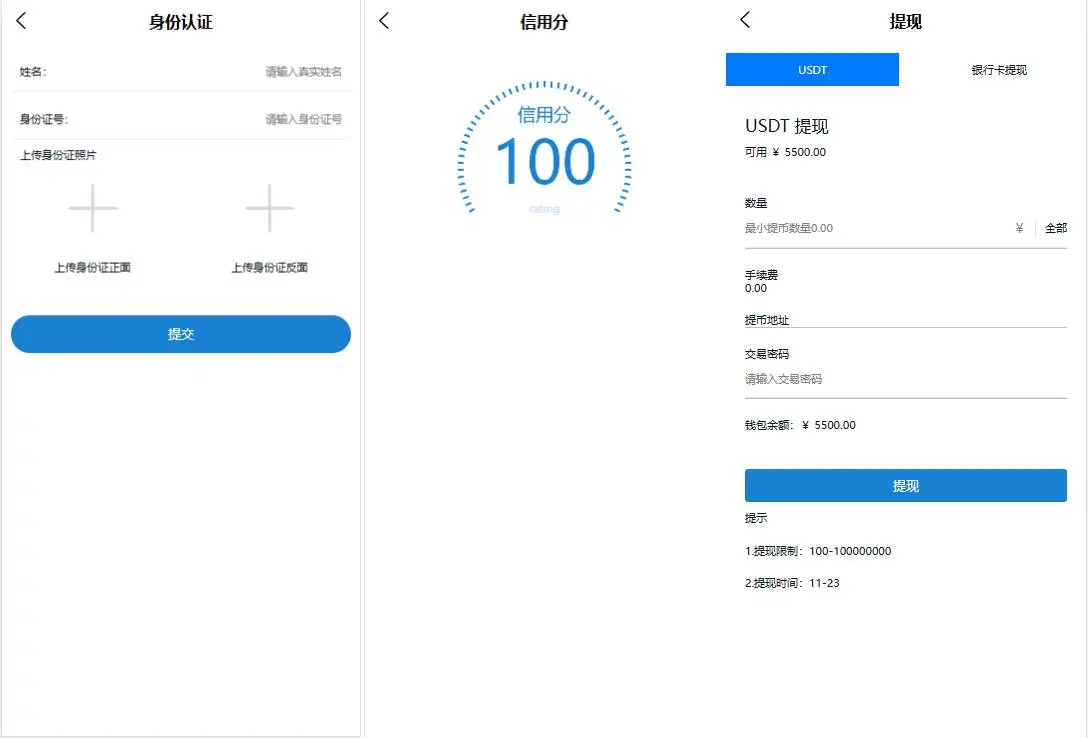This screenshot has width=1088, height=738.
Task: Tap the plus icon to upload ID front photo
Action: (92, 208)
